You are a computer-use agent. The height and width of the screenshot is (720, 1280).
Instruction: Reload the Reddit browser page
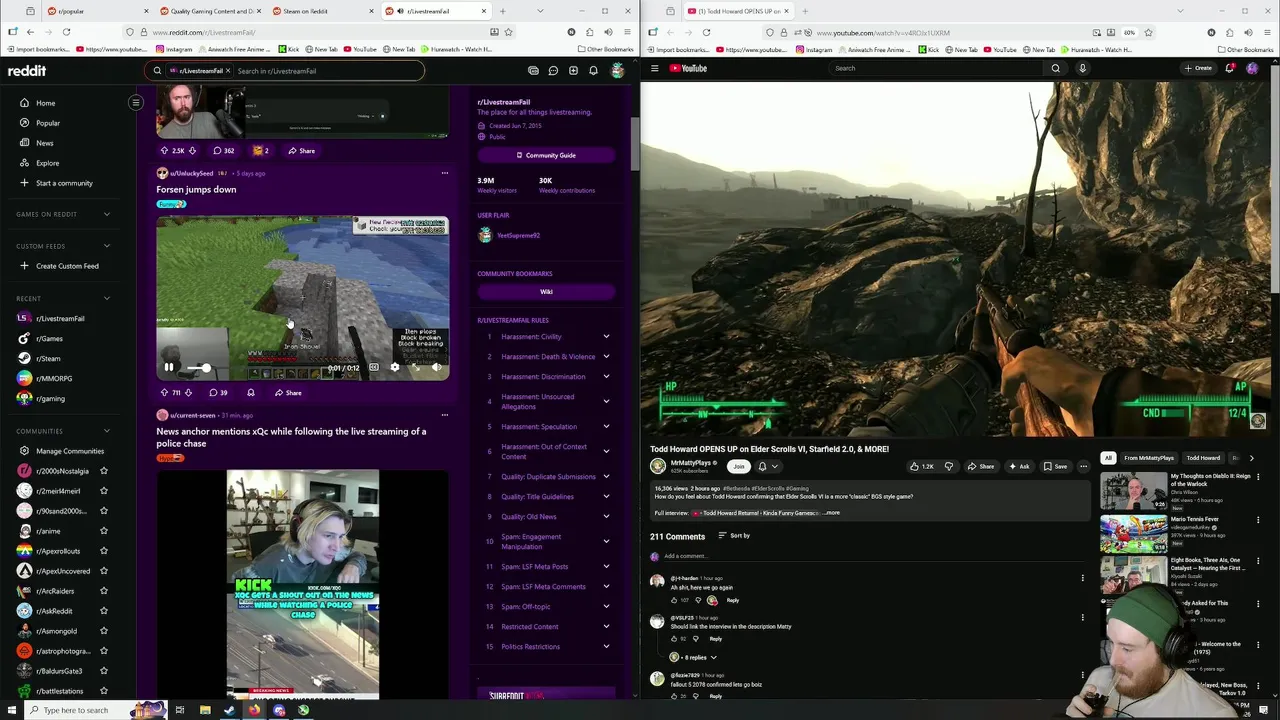click(x=66, y=32)
